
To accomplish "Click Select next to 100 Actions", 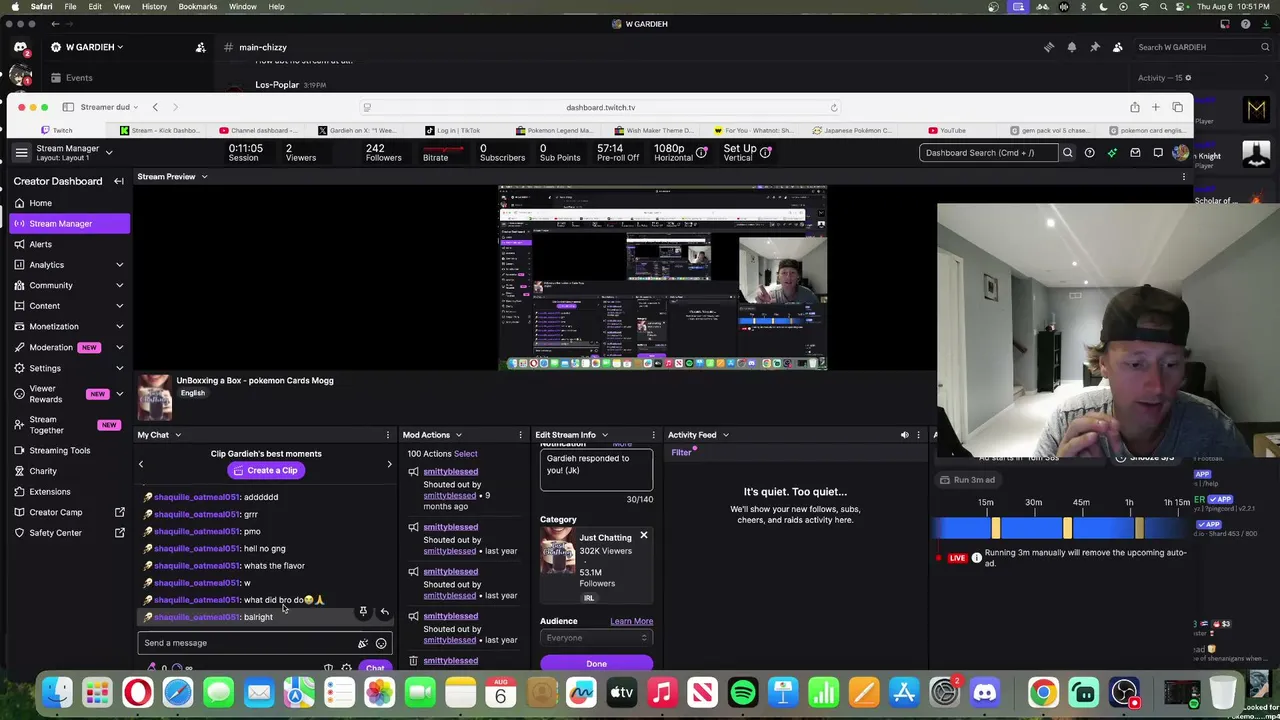I will tap(466, 454).
